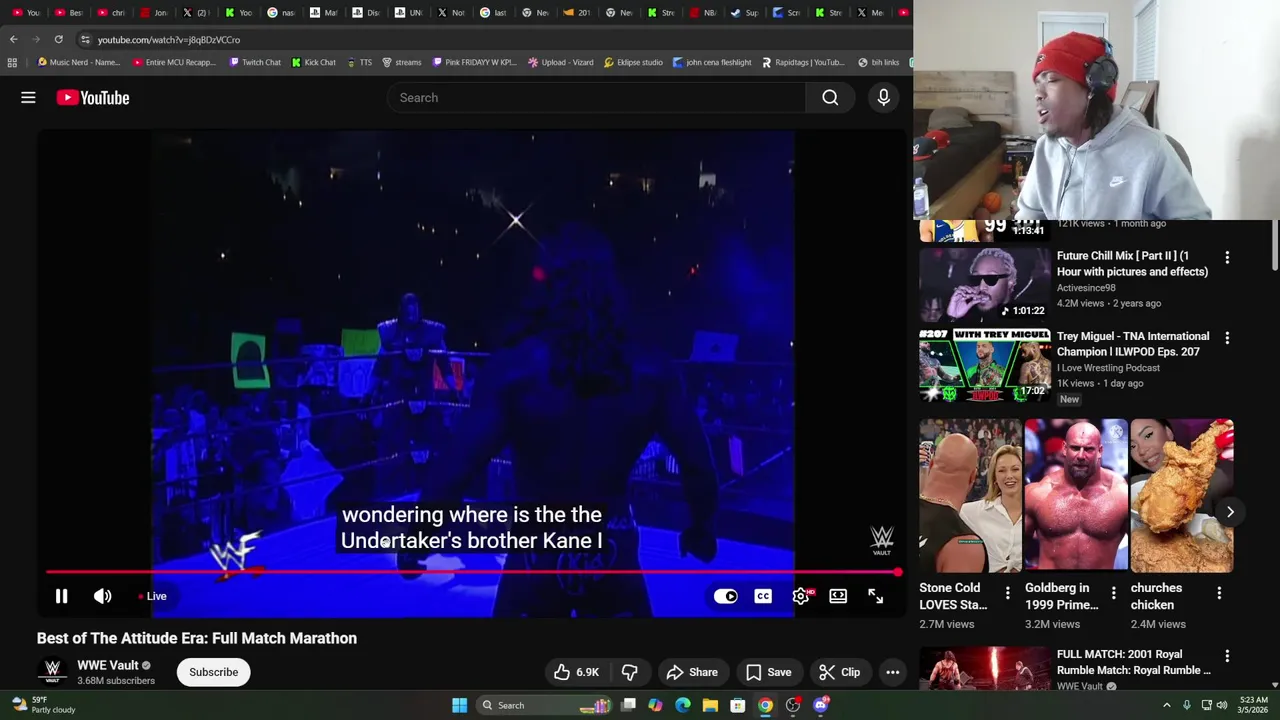Open Windows Start menu
The height and width of the screenshot is (720, 1280).
click(x=459, y=705)
